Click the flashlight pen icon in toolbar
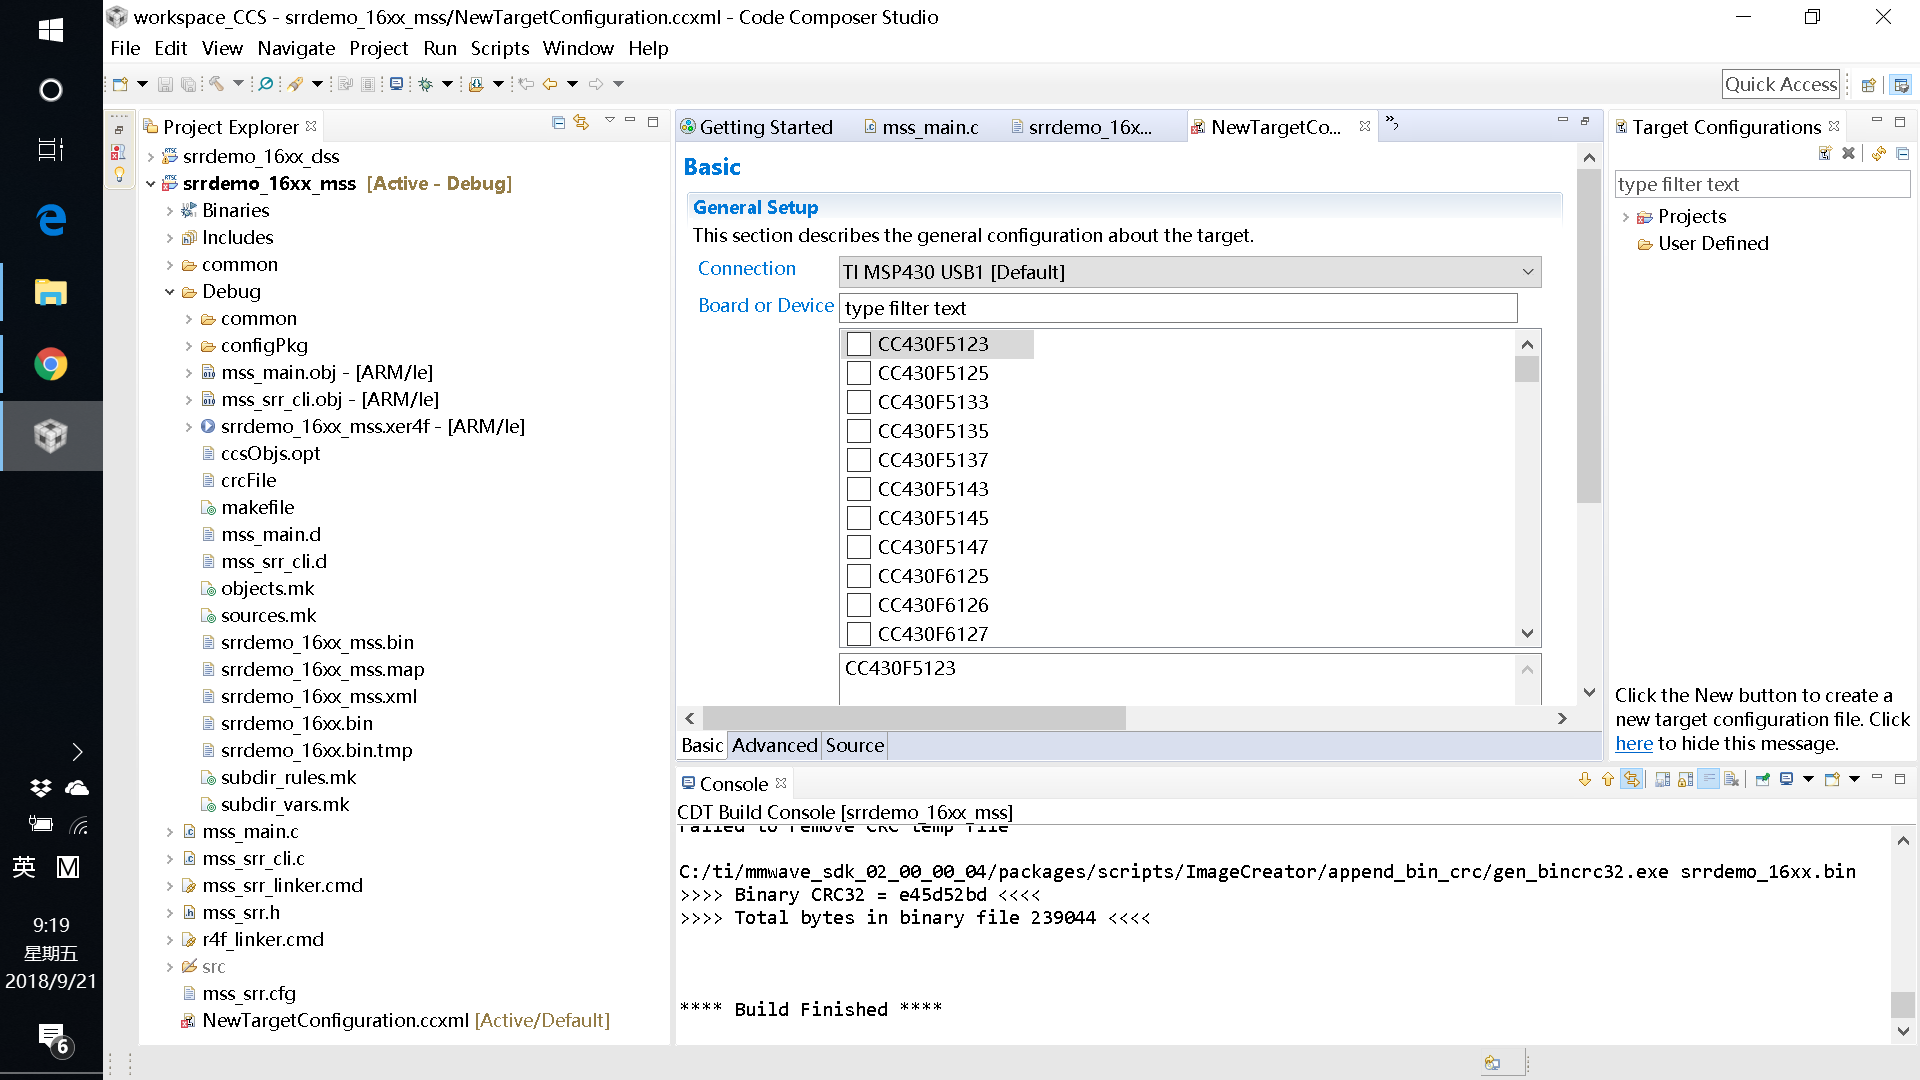This screenshot has width=1920, height=1080. [x=295, y=84]
